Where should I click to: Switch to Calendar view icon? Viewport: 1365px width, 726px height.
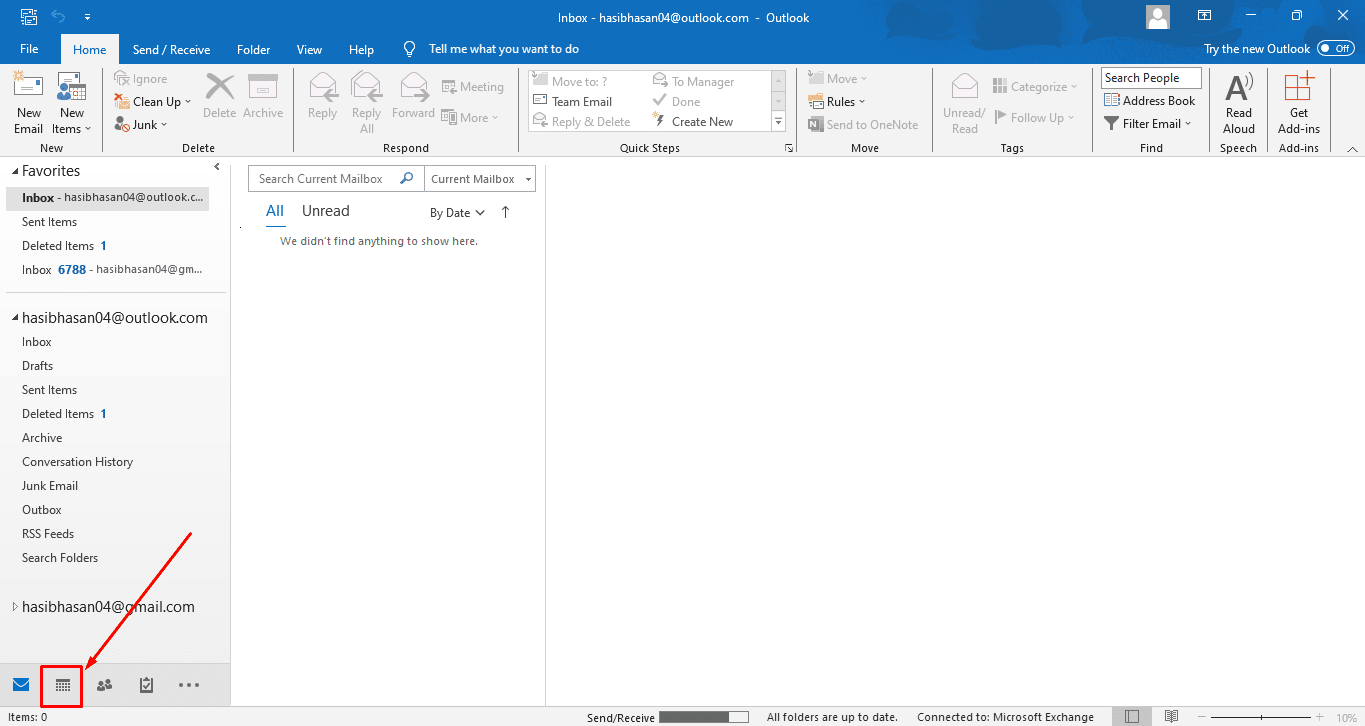pyautogui.click(x=62, y=685)
